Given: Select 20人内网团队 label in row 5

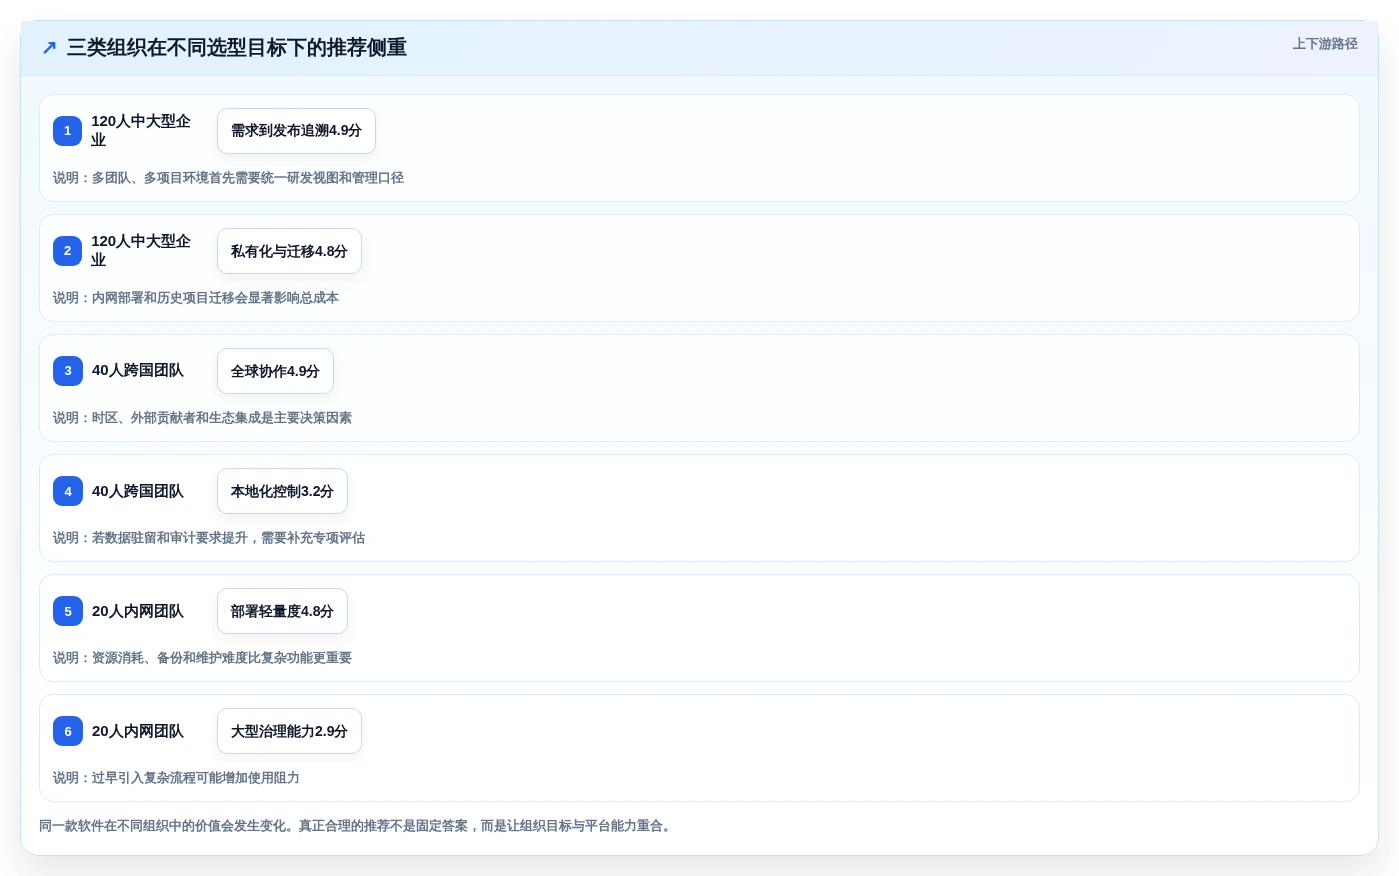Looking at the screenshot, I should (138, 611).
